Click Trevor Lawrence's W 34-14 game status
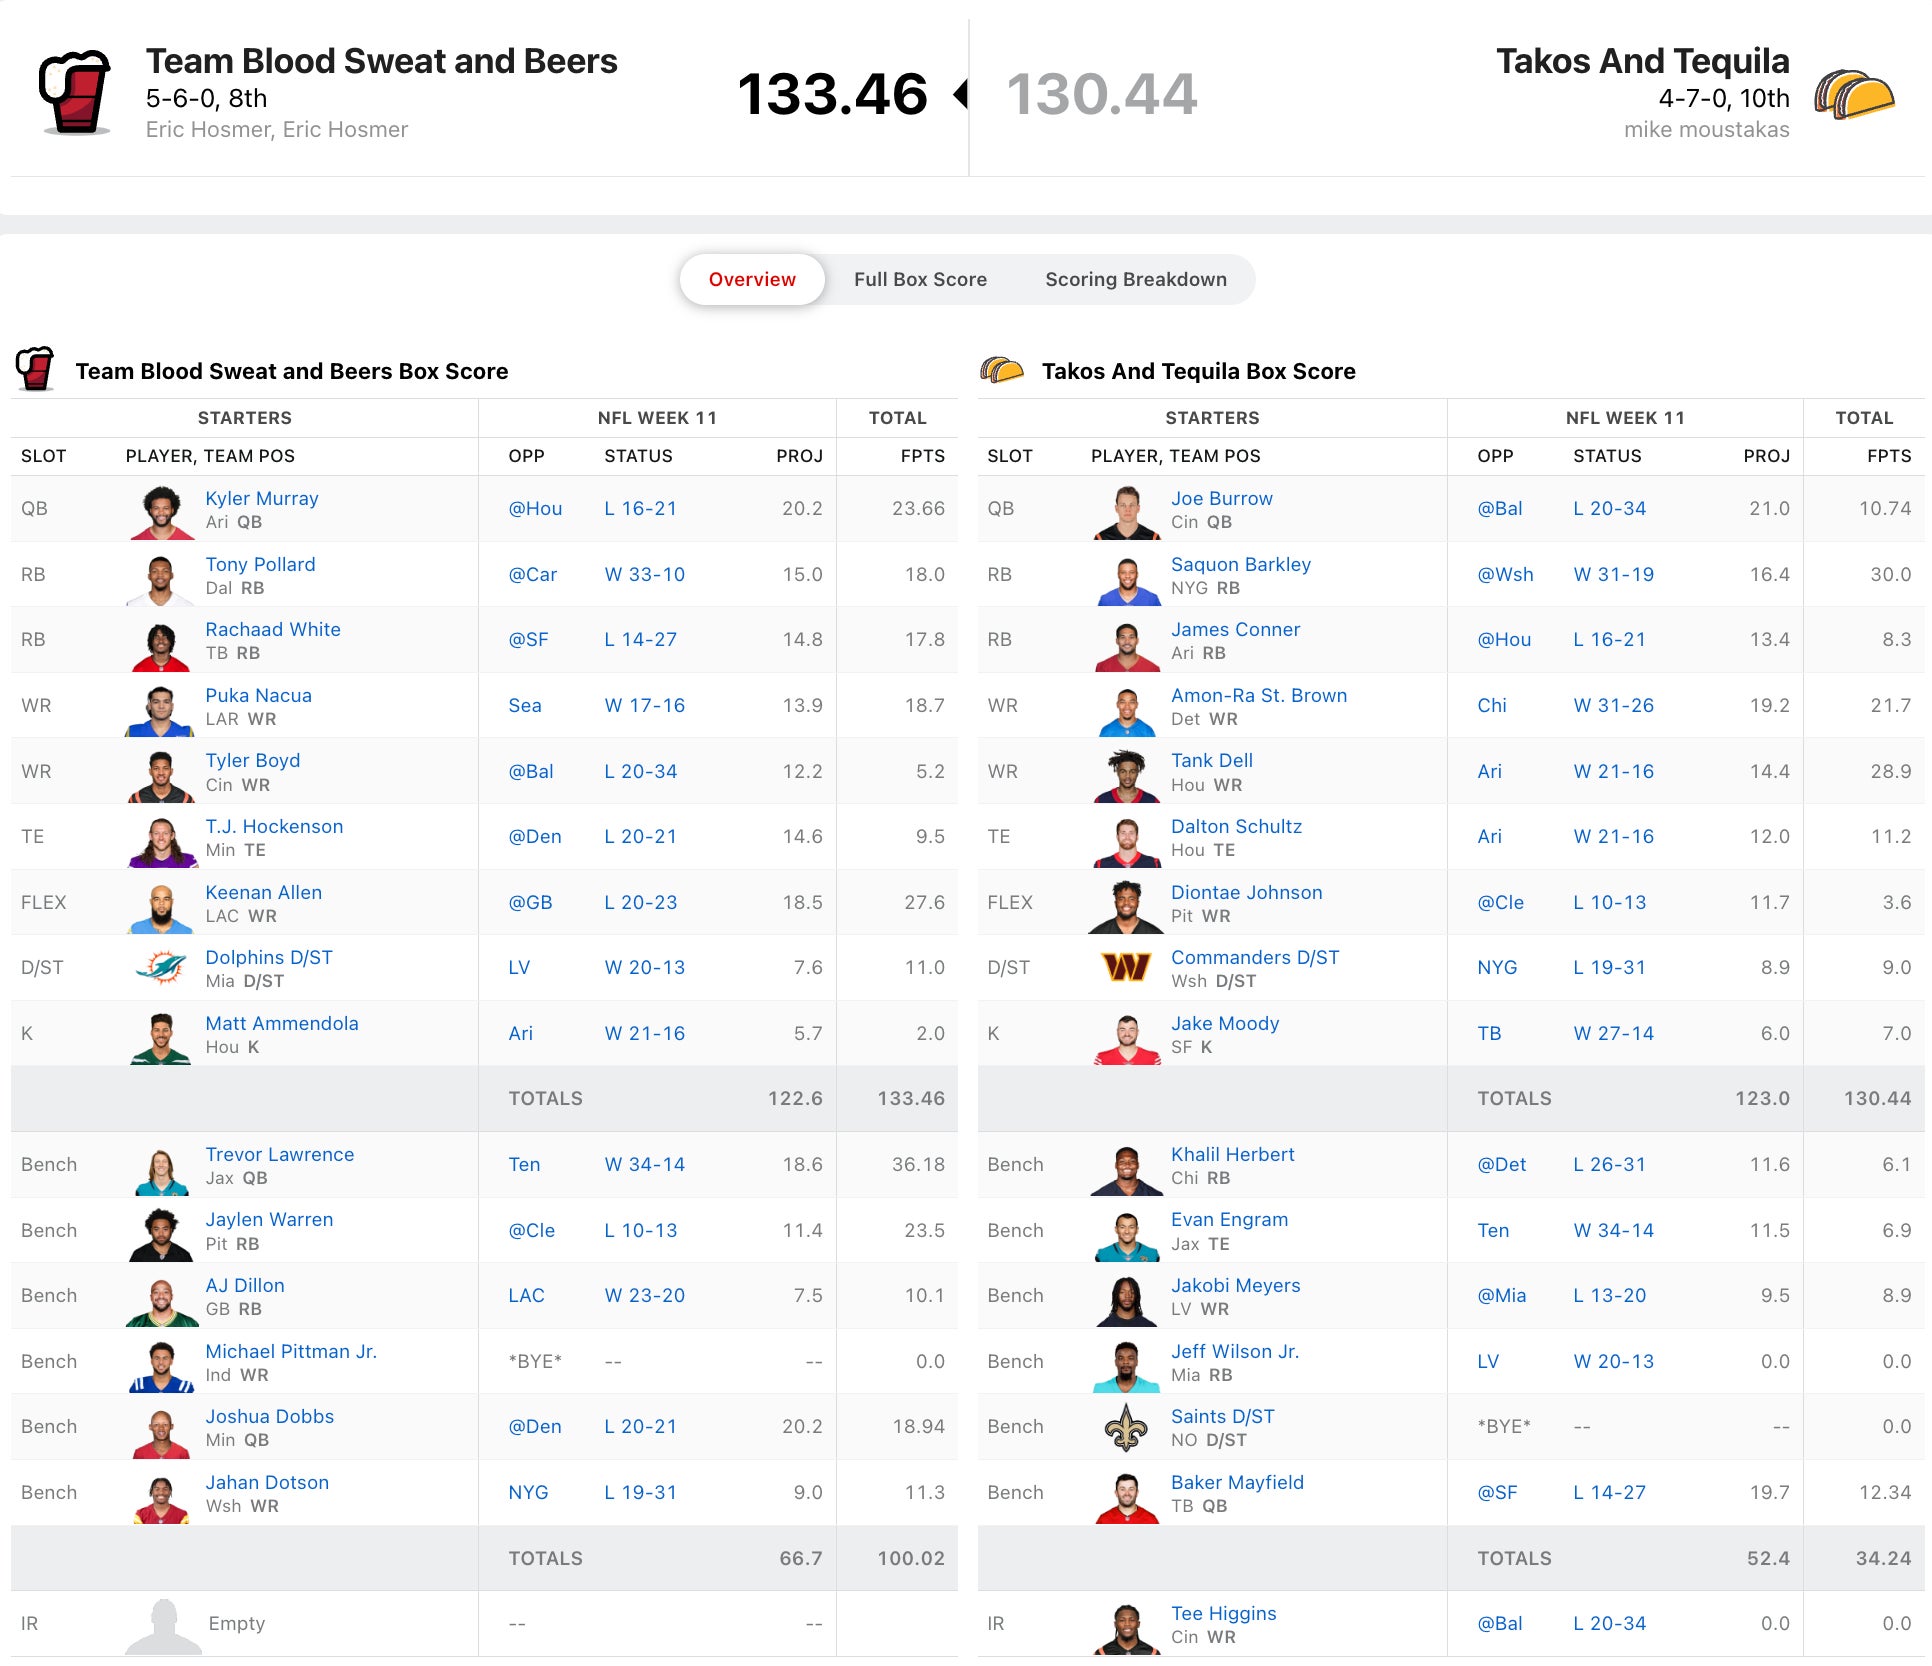 pos(644,1164)
